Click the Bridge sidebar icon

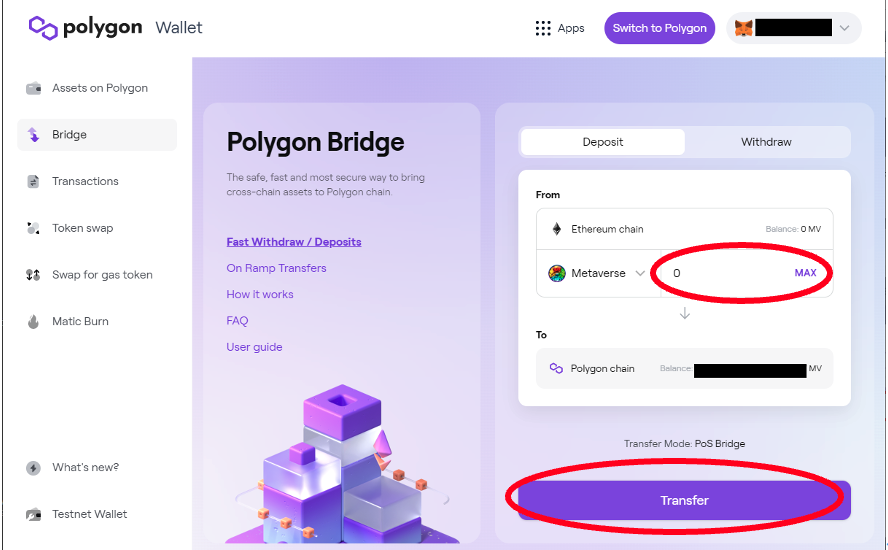[33, 135]
